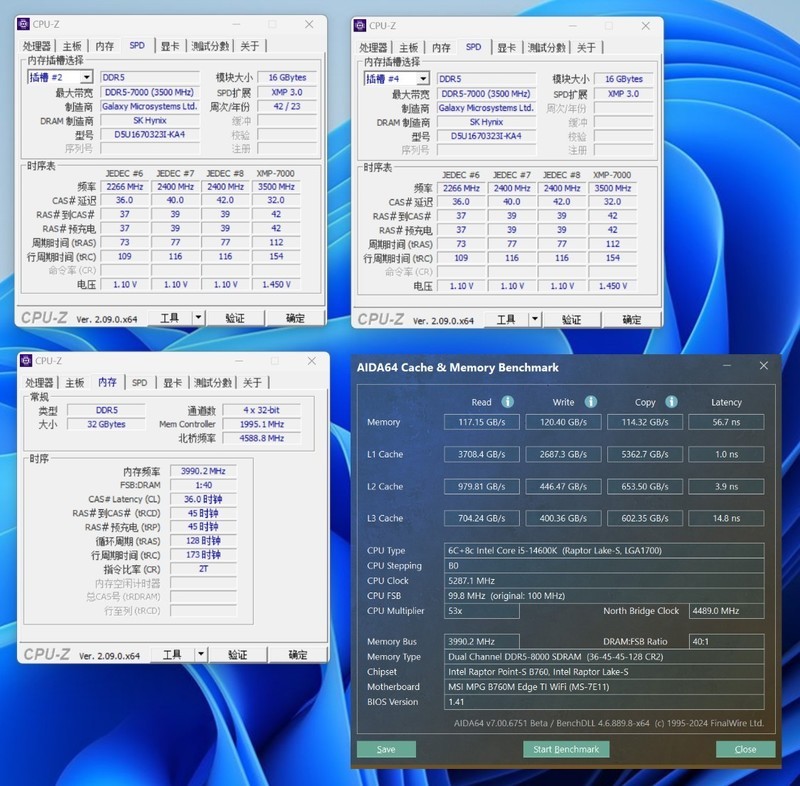Open the 关于 tab in bottom-left CPU-Z
The height and width of the screenshot is (786, 800).
pyautogui.click(x=250, y=382)
